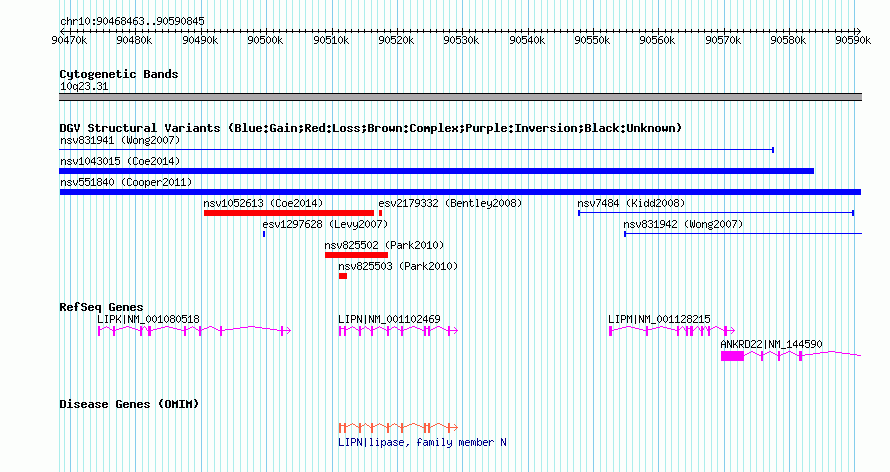This screenshot has width=890, height=472.
Task: Click the 90560k ruler tick label
Action: [657, 40]
